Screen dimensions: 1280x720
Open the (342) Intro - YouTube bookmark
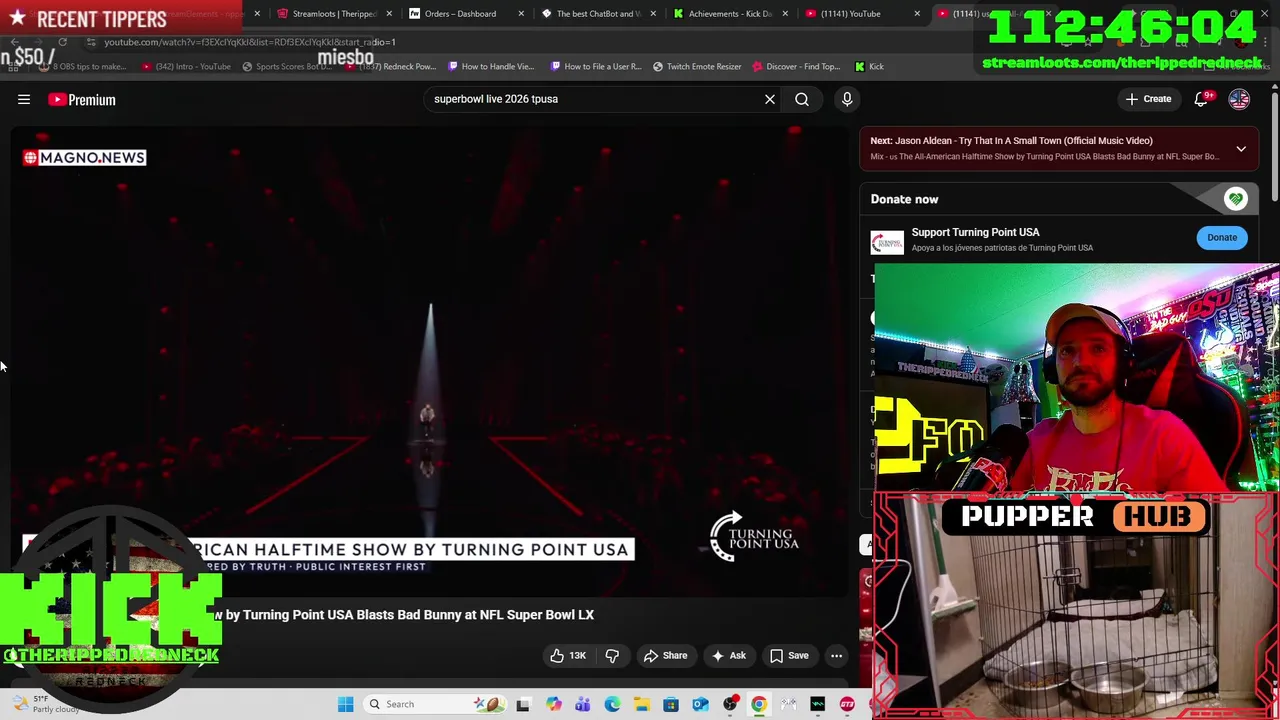pos(187,66)
